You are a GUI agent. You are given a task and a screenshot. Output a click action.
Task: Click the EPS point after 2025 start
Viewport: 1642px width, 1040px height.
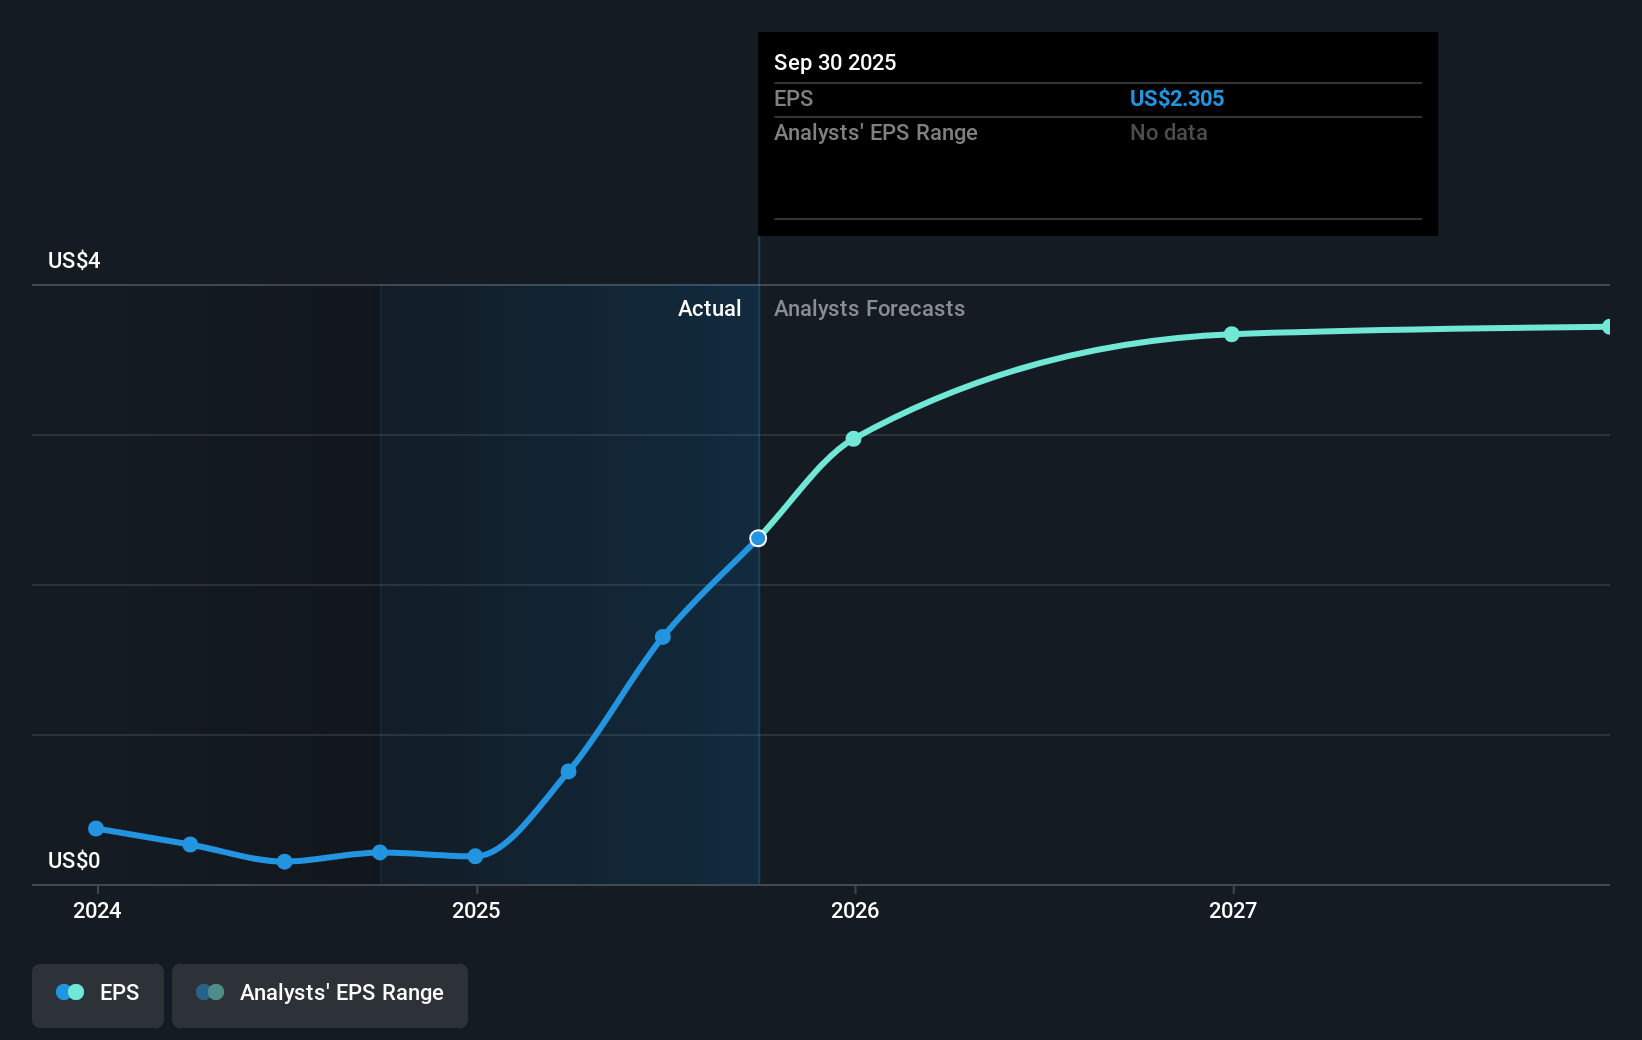click(568, 771)
